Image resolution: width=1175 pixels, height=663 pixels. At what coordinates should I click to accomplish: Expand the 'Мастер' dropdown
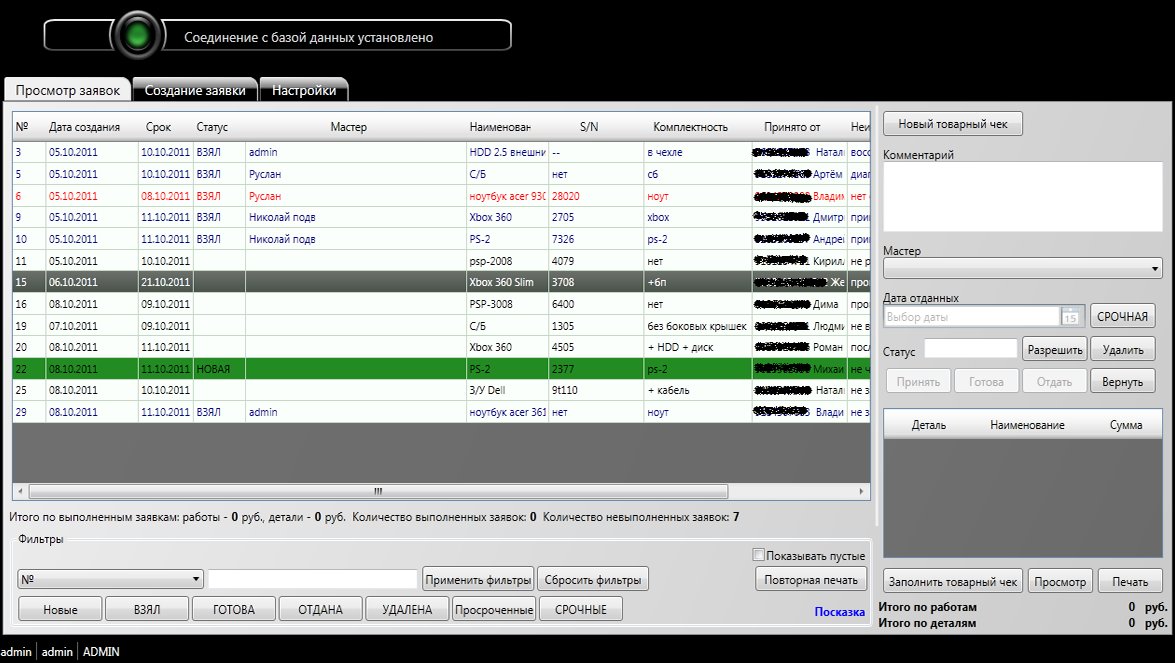click(x=1156, y=269)
